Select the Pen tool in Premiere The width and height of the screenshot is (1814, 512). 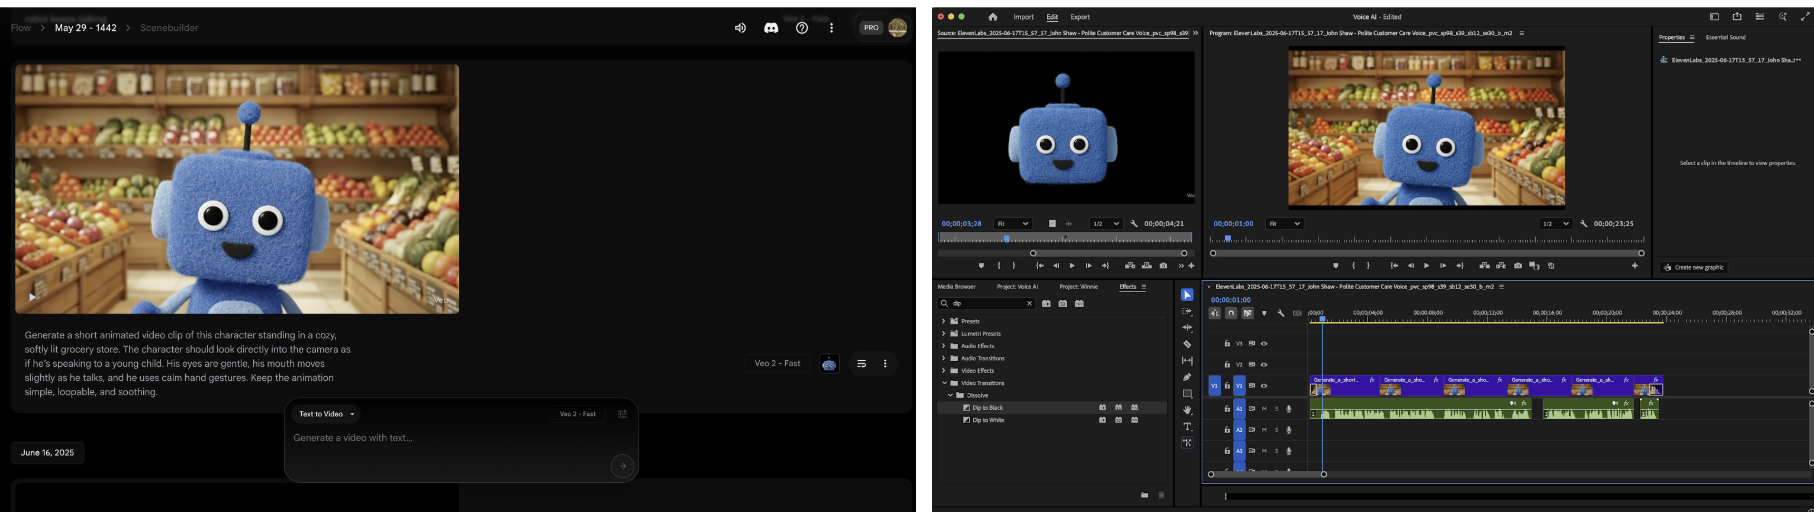click(x=1187, y=377)
